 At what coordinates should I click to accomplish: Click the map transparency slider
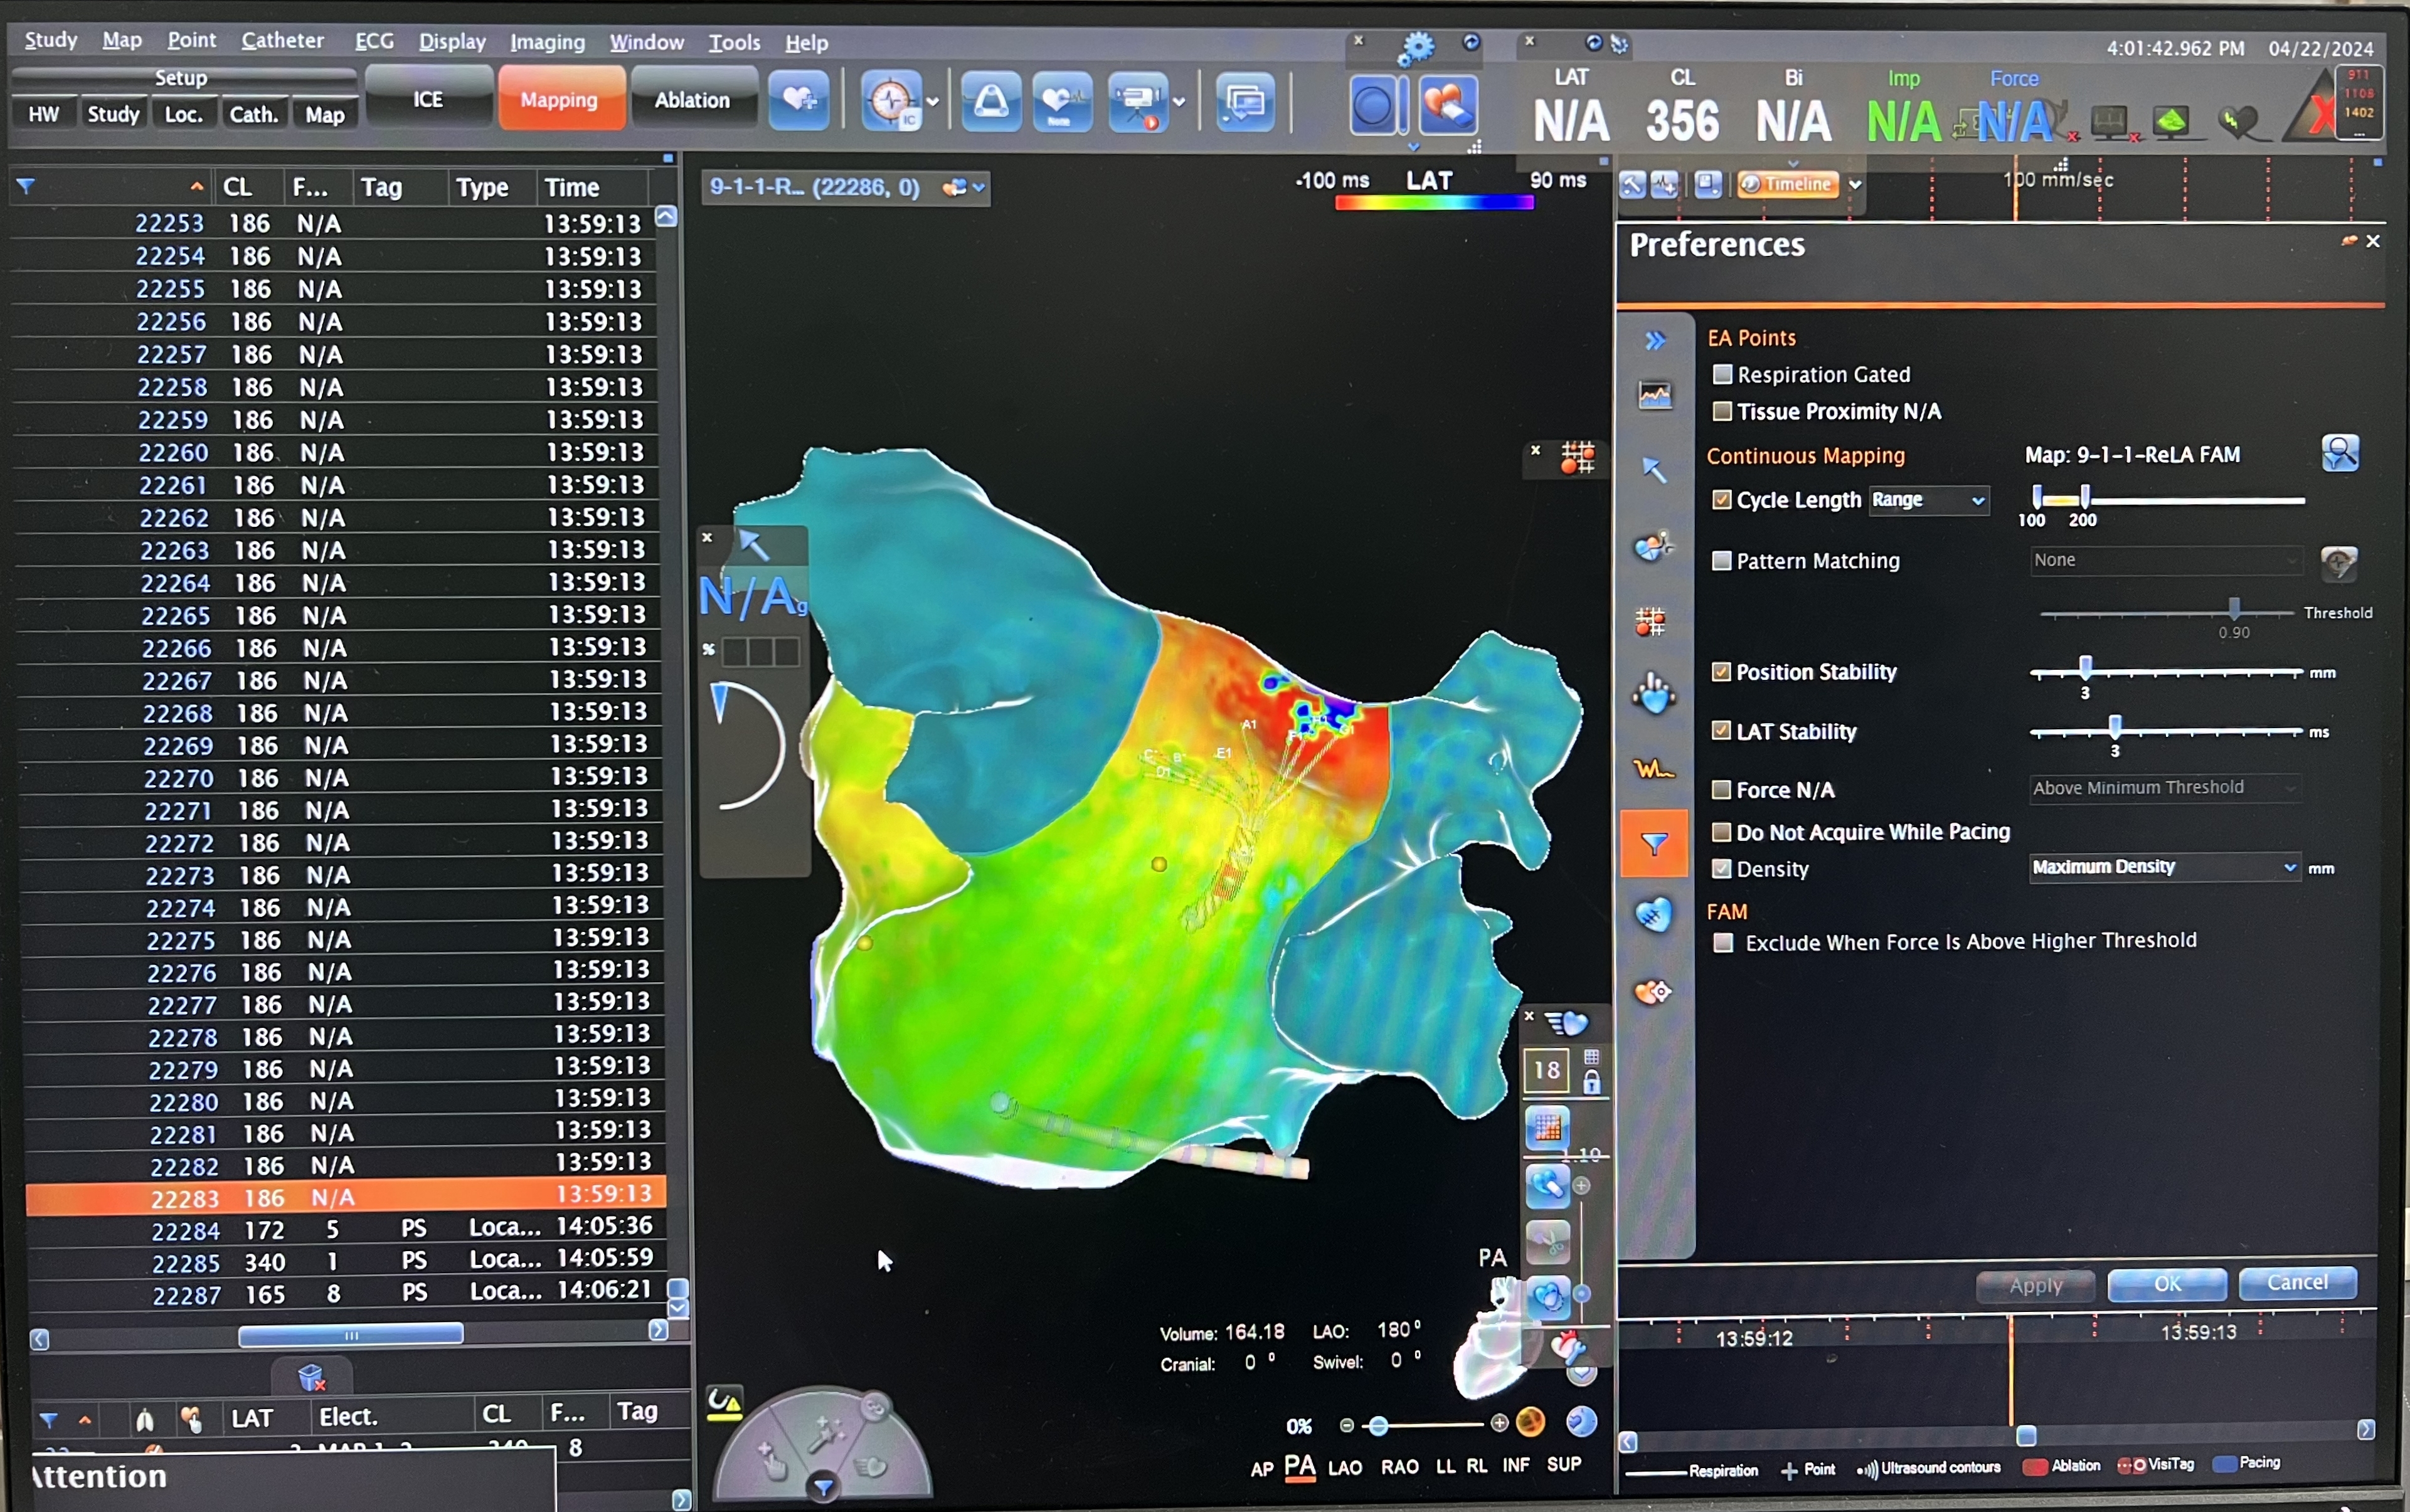point(1379,1426)
